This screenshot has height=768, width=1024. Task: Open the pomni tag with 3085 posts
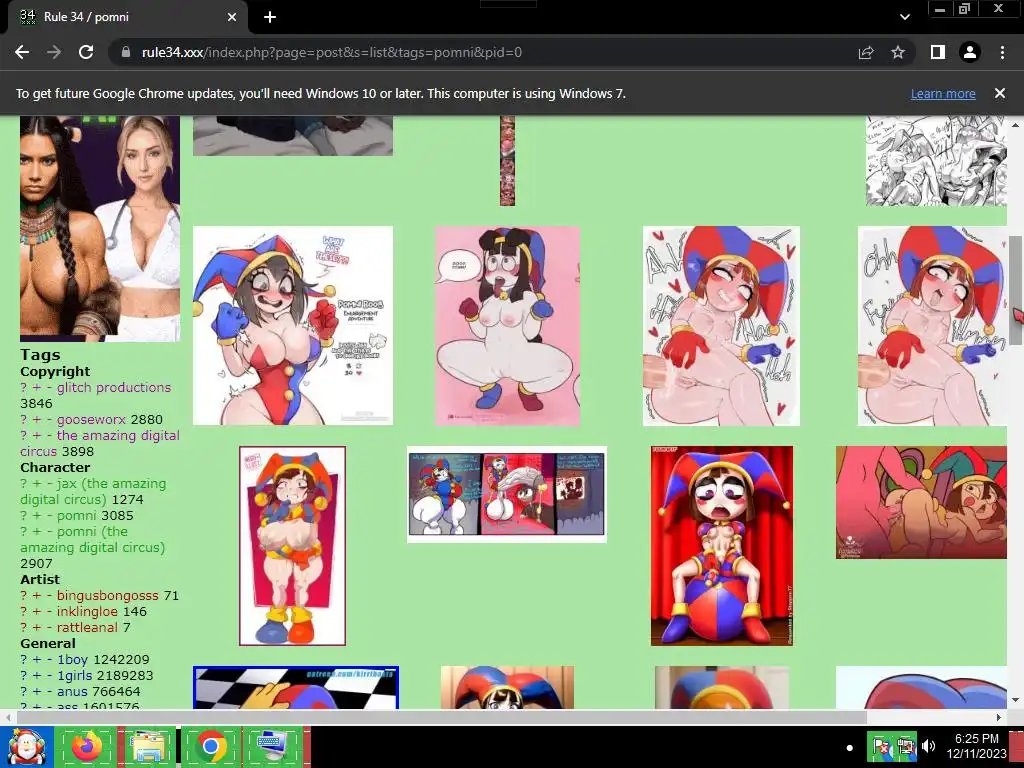[x=76, y=515]
